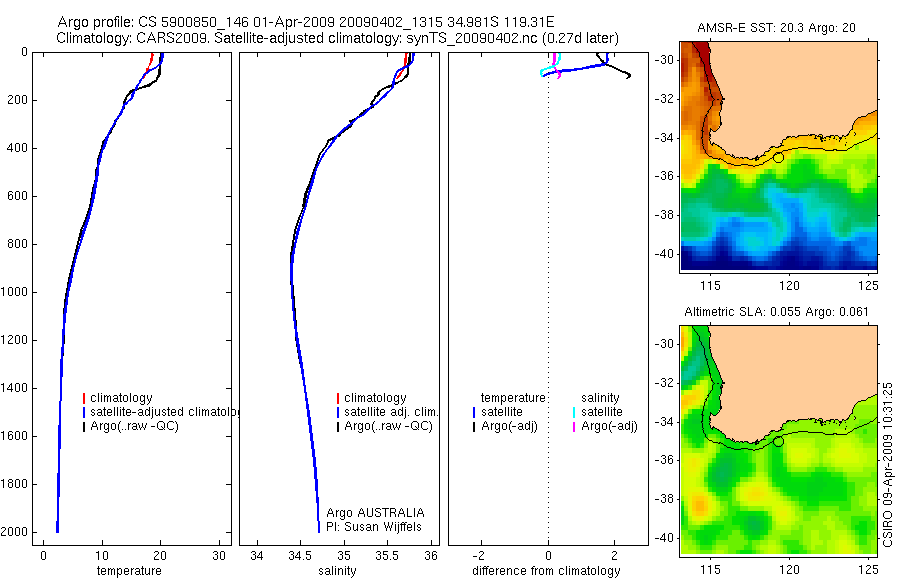
Task: Click the 'difference from climatology' axis label
Action: pyautogui.click(x=546, y=571)
